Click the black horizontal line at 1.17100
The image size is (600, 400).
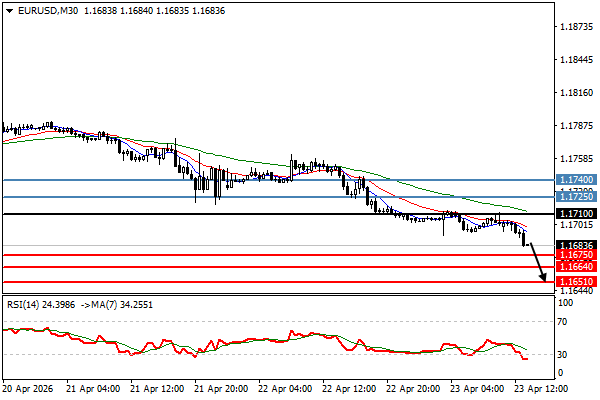pyautogui.click(x=270, y=214)
